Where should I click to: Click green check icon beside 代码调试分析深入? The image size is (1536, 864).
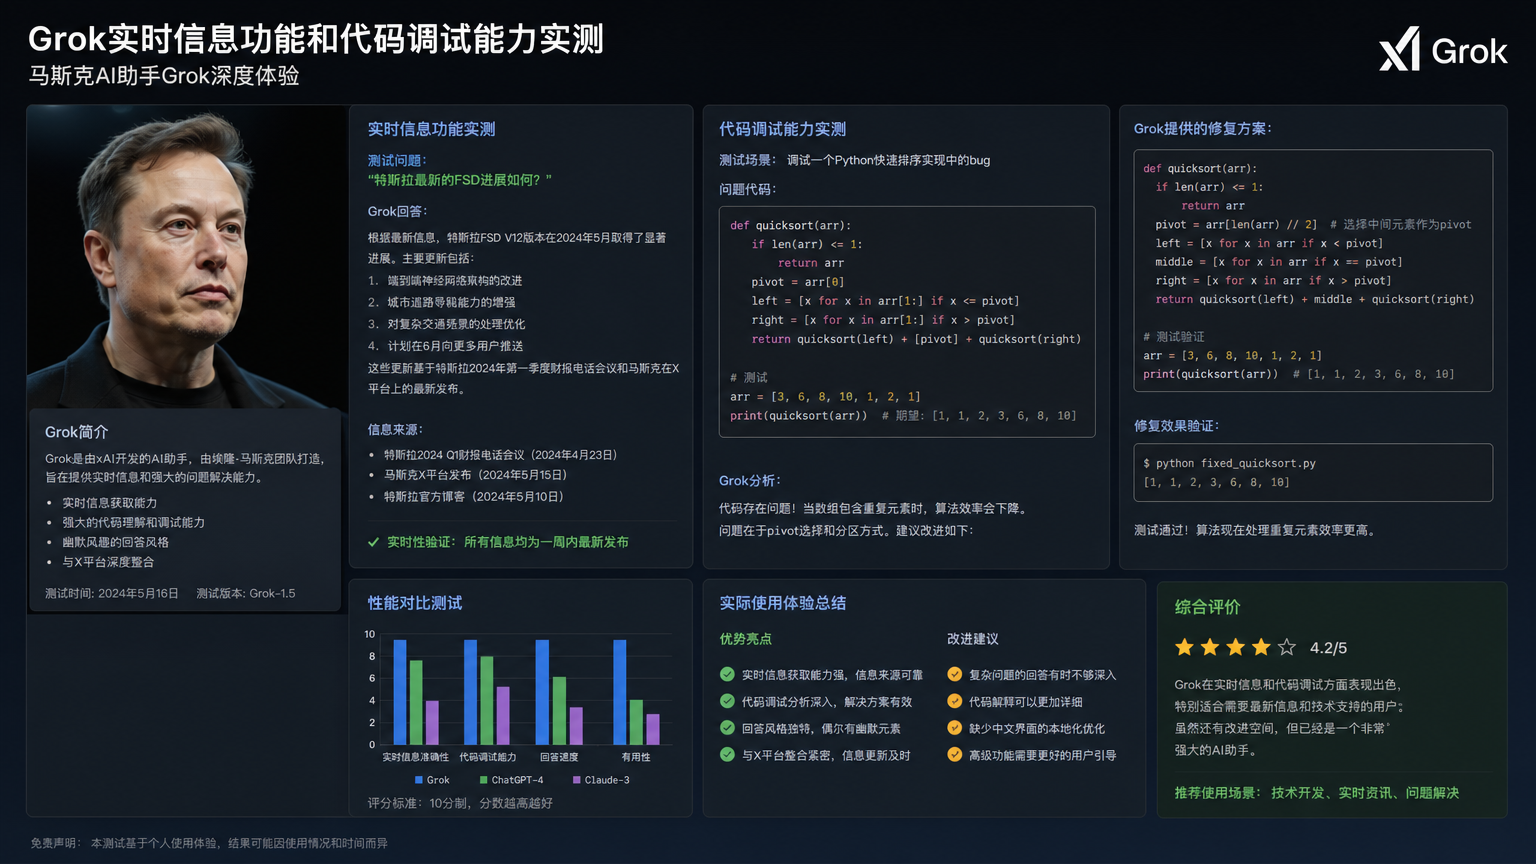(x=727, y=701)
